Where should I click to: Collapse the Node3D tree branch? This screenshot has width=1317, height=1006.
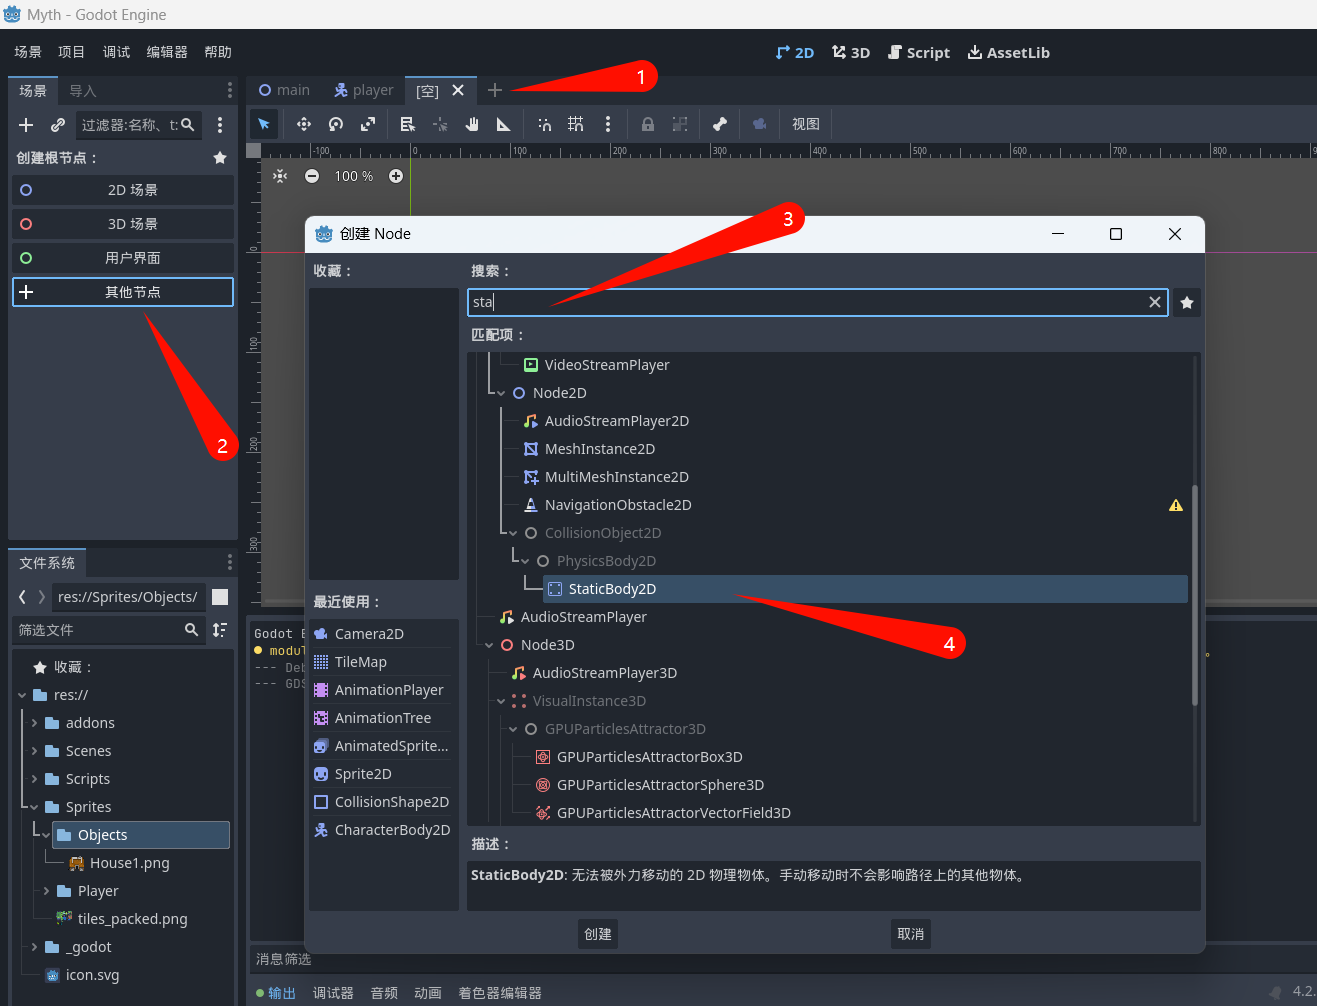pyautogui.click(x=489, y=645)
